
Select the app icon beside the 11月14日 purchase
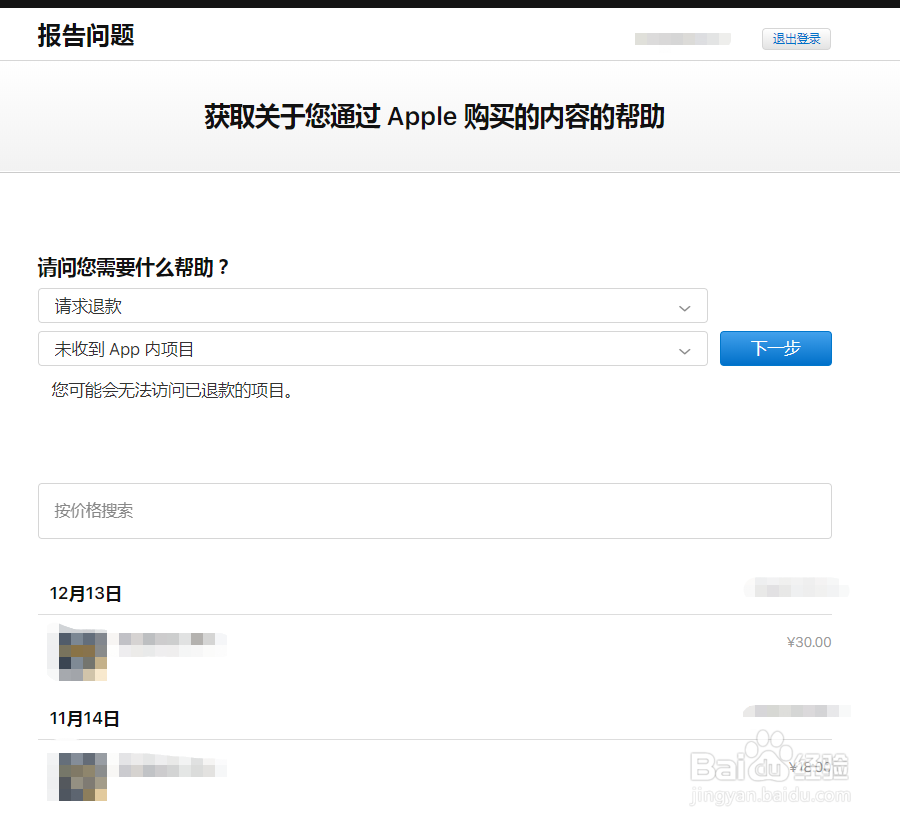[80, 777]
